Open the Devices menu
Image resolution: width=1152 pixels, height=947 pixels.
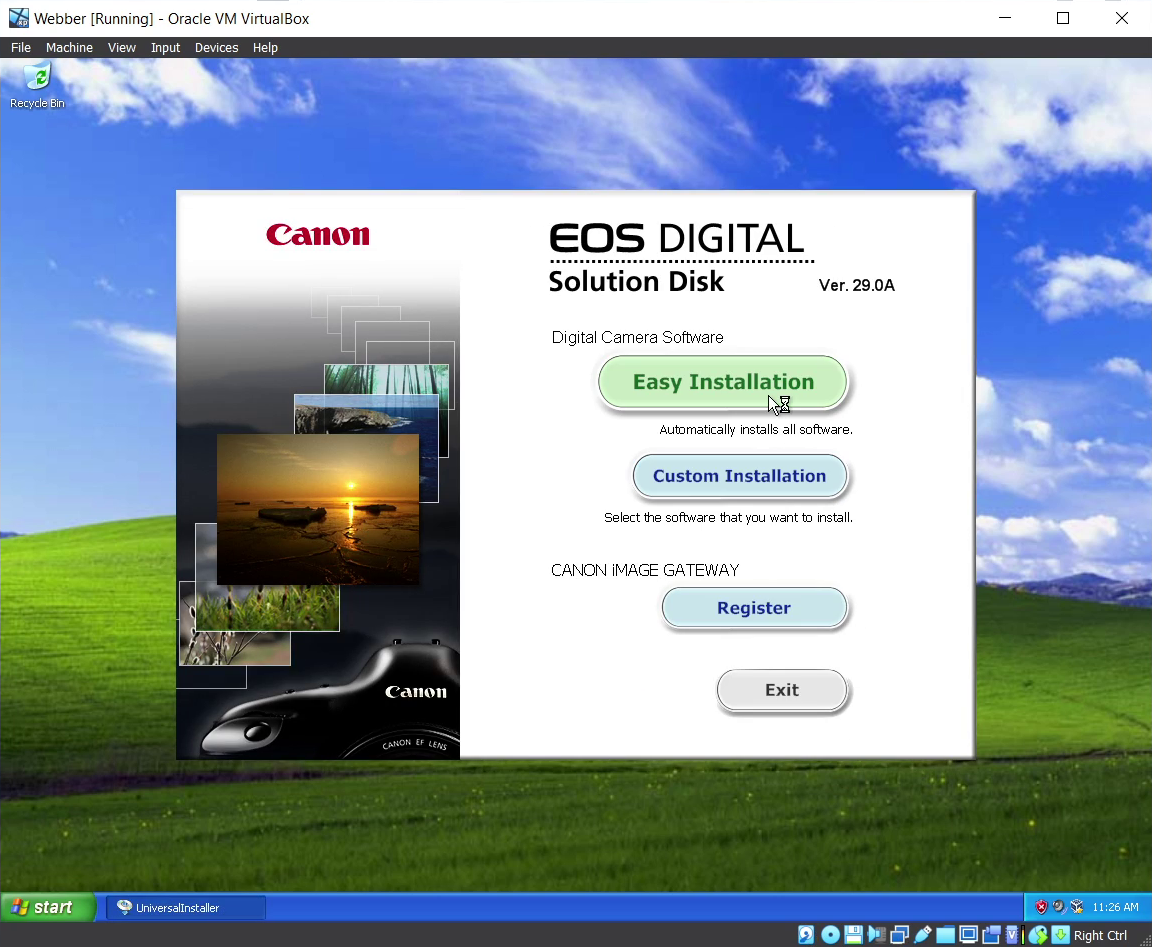click(216, 47)
